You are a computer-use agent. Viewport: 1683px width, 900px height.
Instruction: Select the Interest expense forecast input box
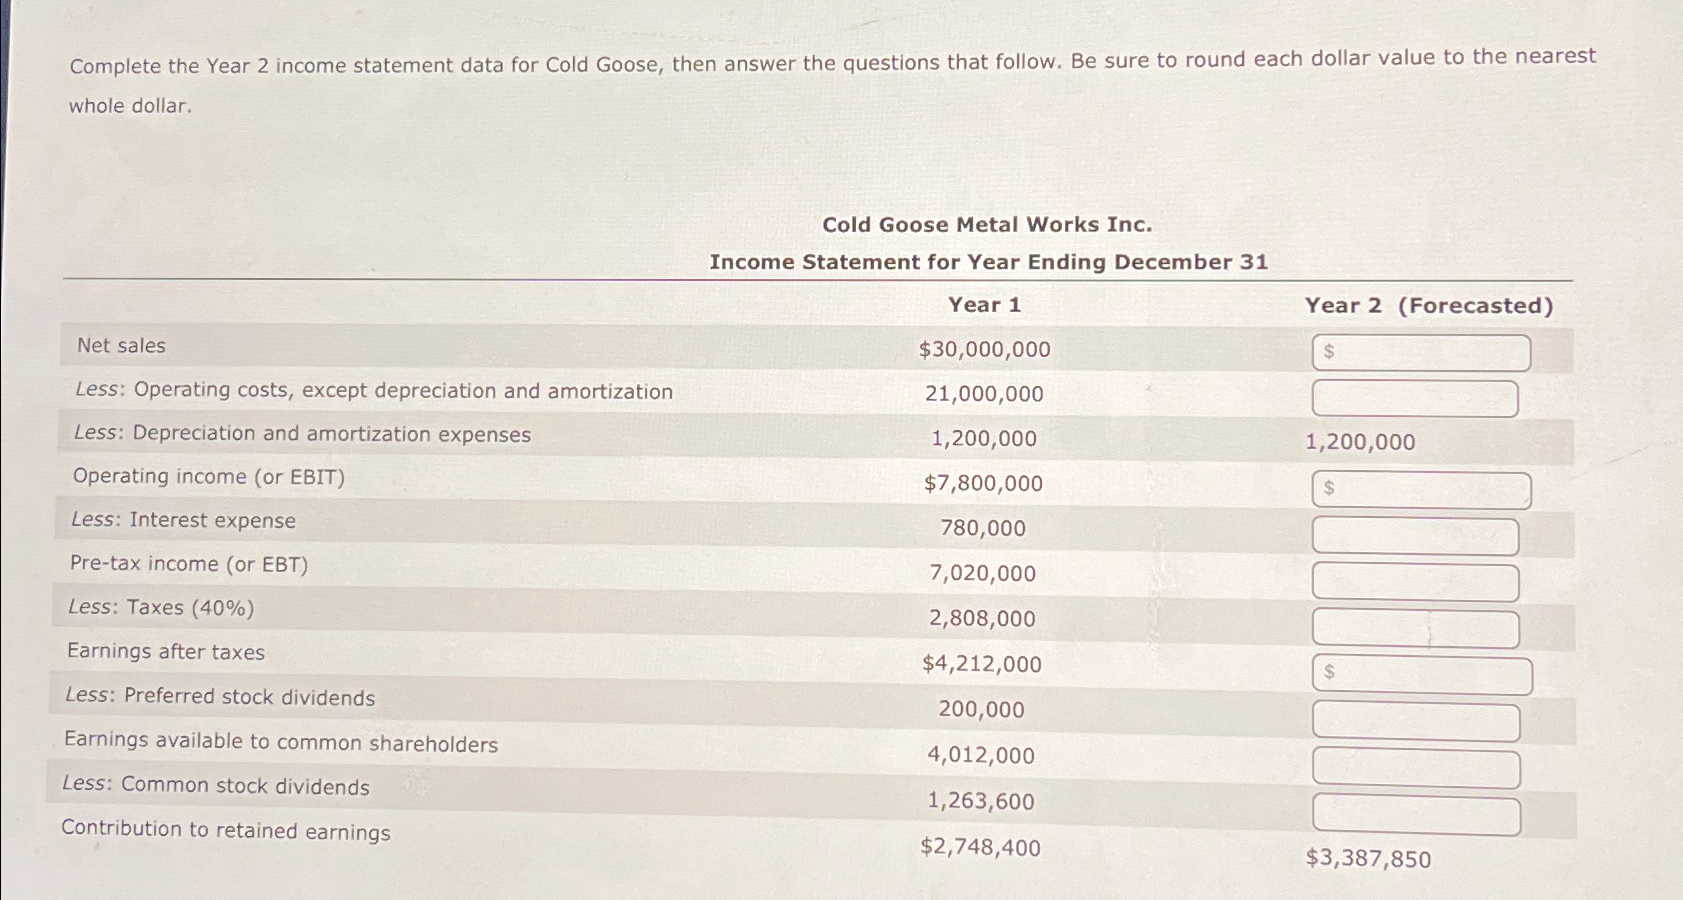coord(1415,536)
